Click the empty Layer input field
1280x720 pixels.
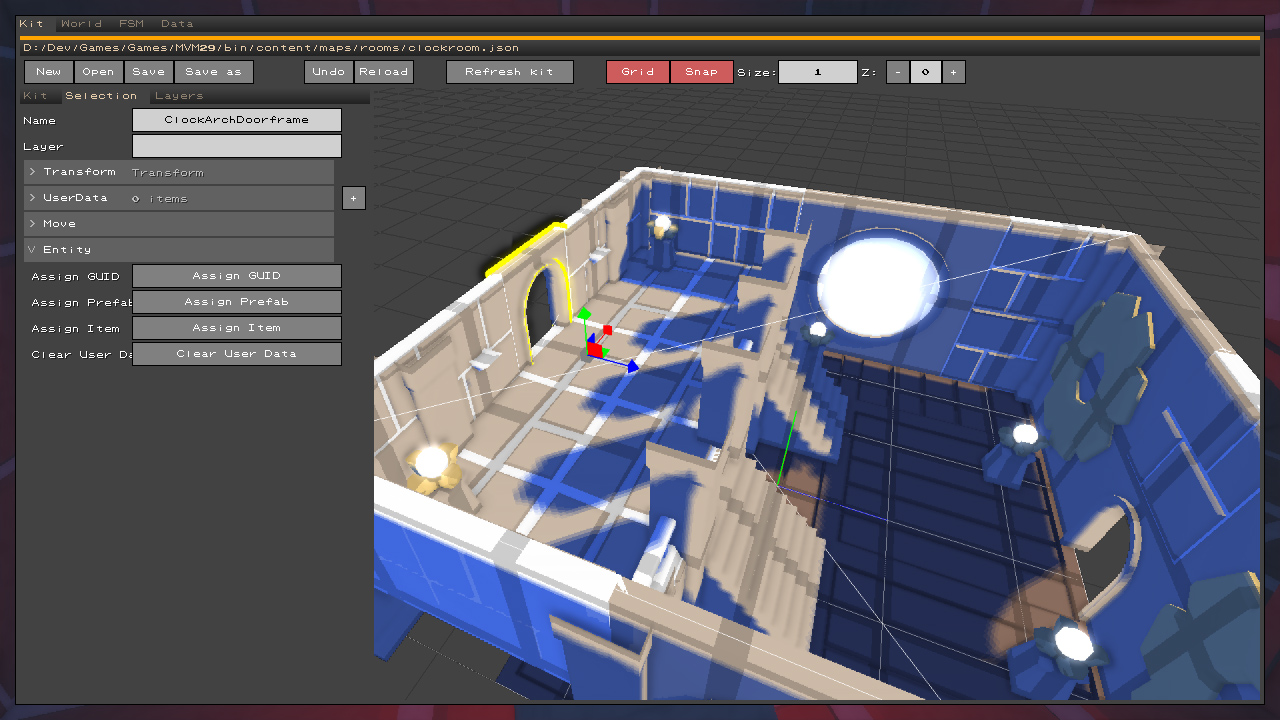pyautogui.click(x=237, y=146)
